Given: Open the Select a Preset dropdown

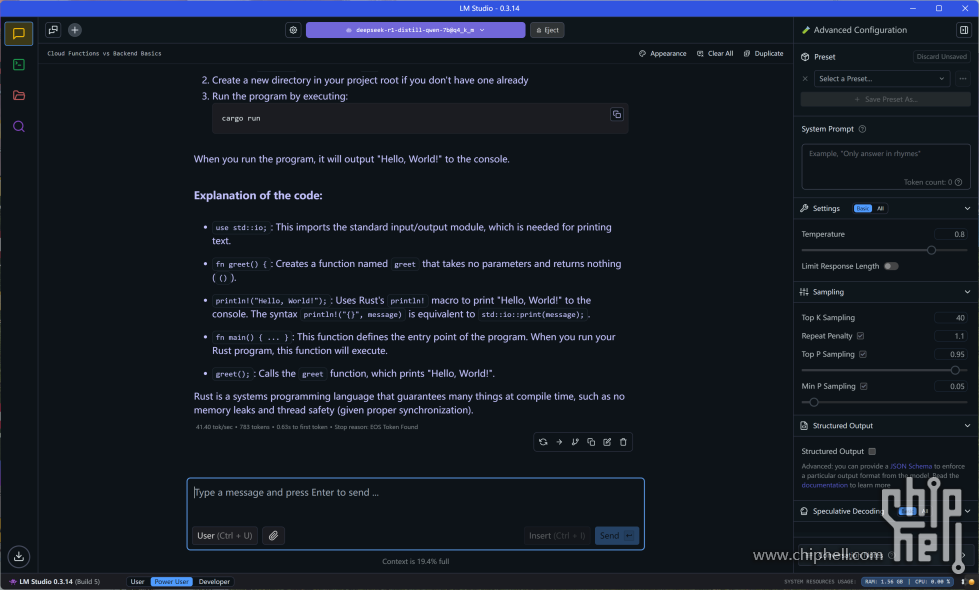Looking at the screenshot, I should click(882, 79).
